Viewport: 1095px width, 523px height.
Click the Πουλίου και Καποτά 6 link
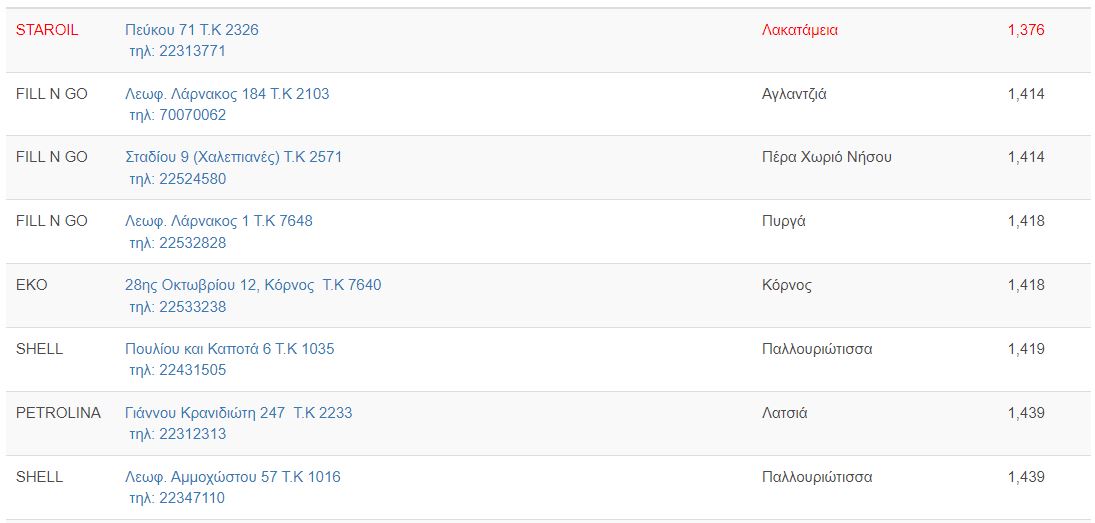[229, 349]
